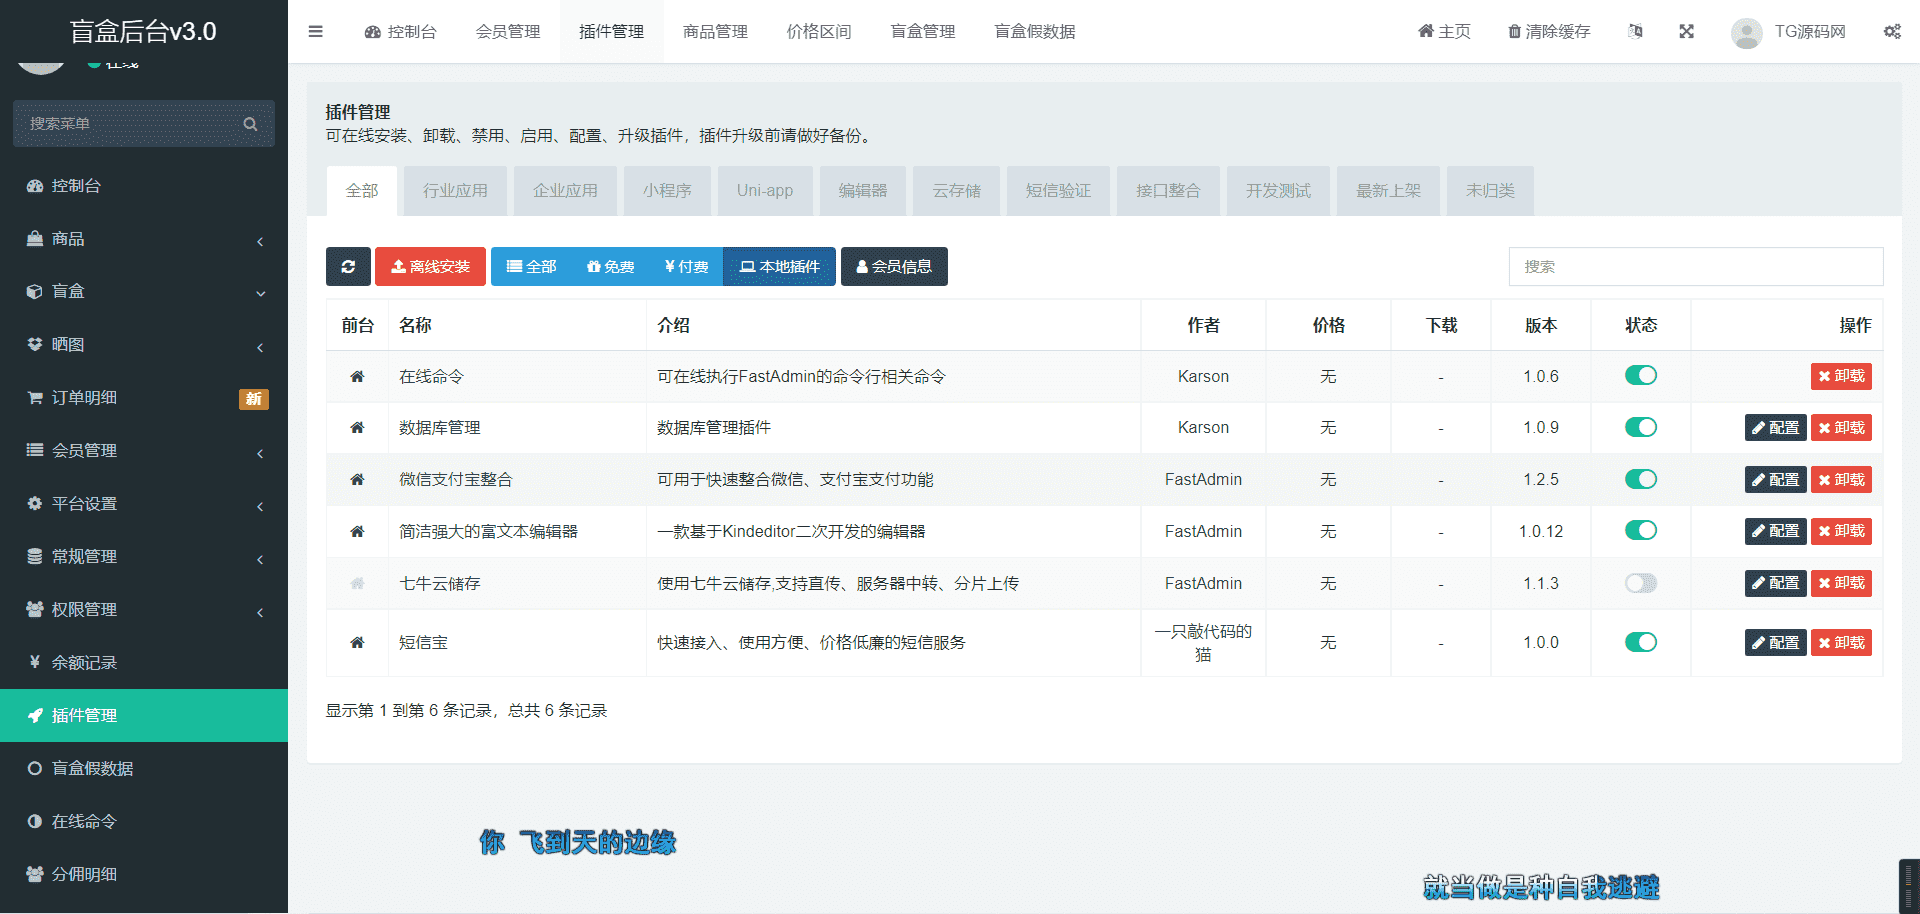Switch to the 小程序 category tab
This screenshot has height=914, width=1920.
click(667, 191)
